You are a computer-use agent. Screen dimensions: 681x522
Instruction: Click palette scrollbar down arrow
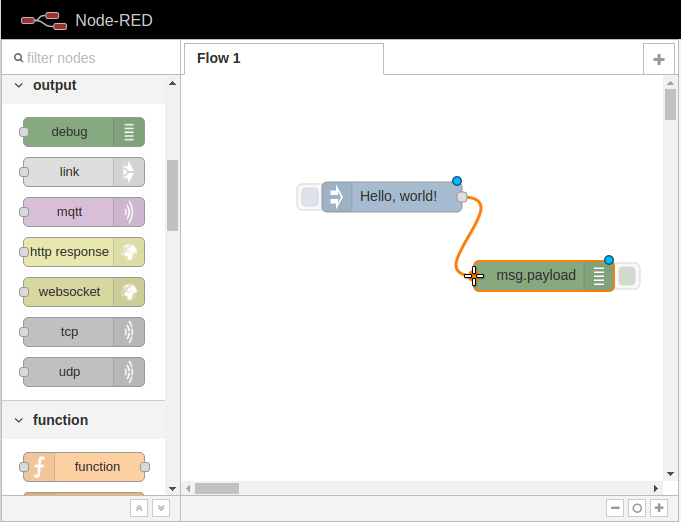tap(172, 489)
